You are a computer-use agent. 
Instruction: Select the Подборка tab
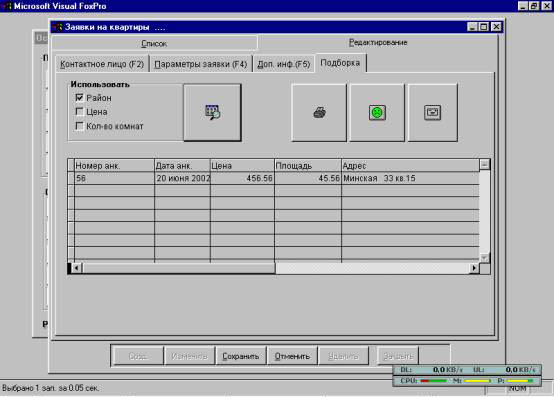pyautogui.click(x=340, y=63)
